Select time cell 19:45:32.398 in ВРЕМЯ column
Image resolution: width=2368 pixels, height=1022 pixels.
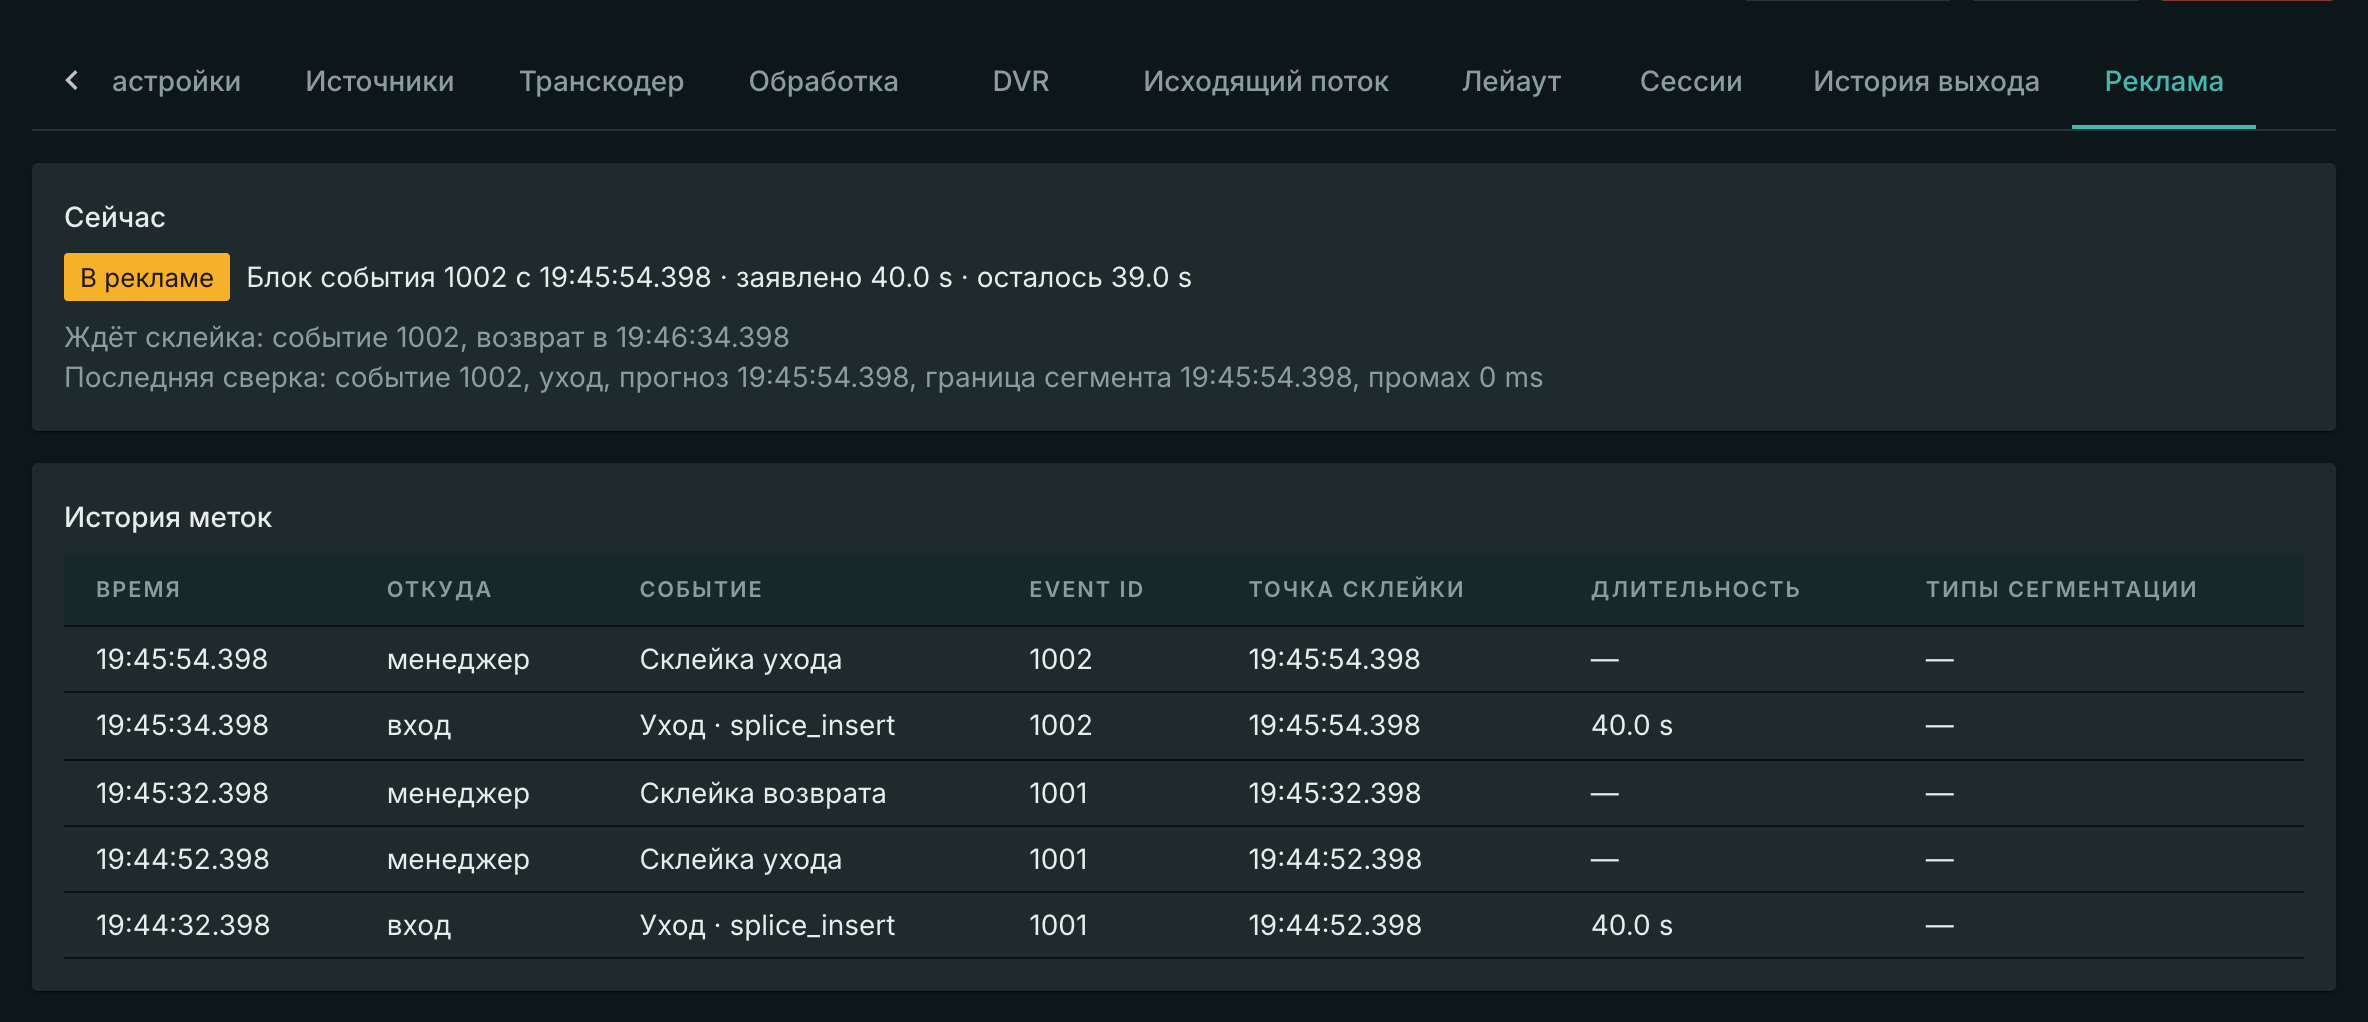(182, 793)
